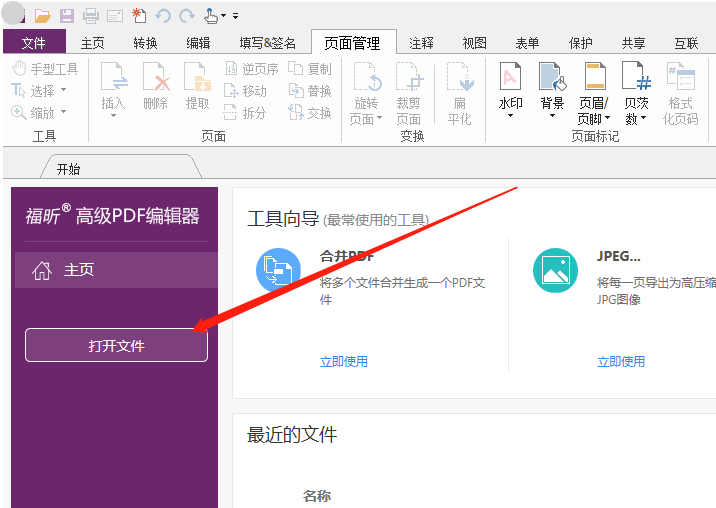Click 立即使用 under JPEG
Screen dimensions: 716x508
tap(621, 362)
